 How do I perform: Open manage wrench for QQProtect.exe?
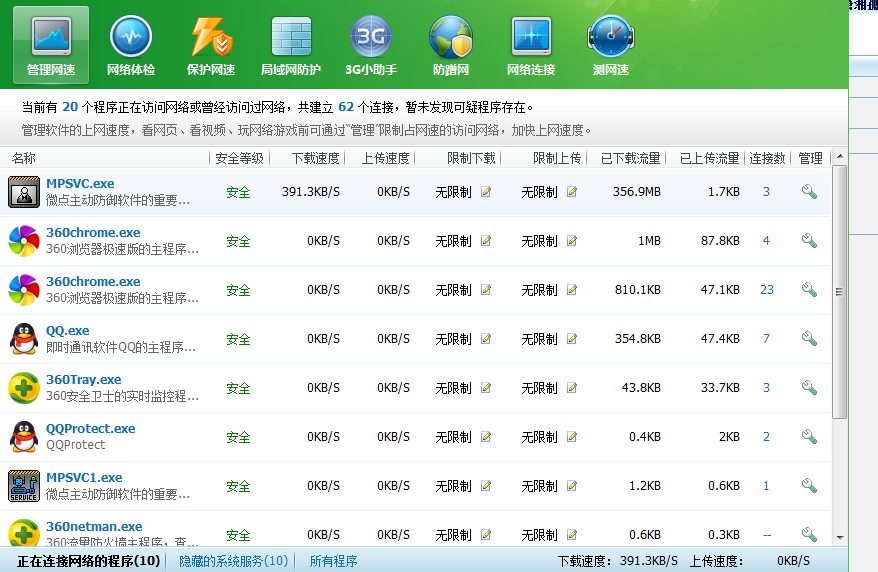click(809, 437)
